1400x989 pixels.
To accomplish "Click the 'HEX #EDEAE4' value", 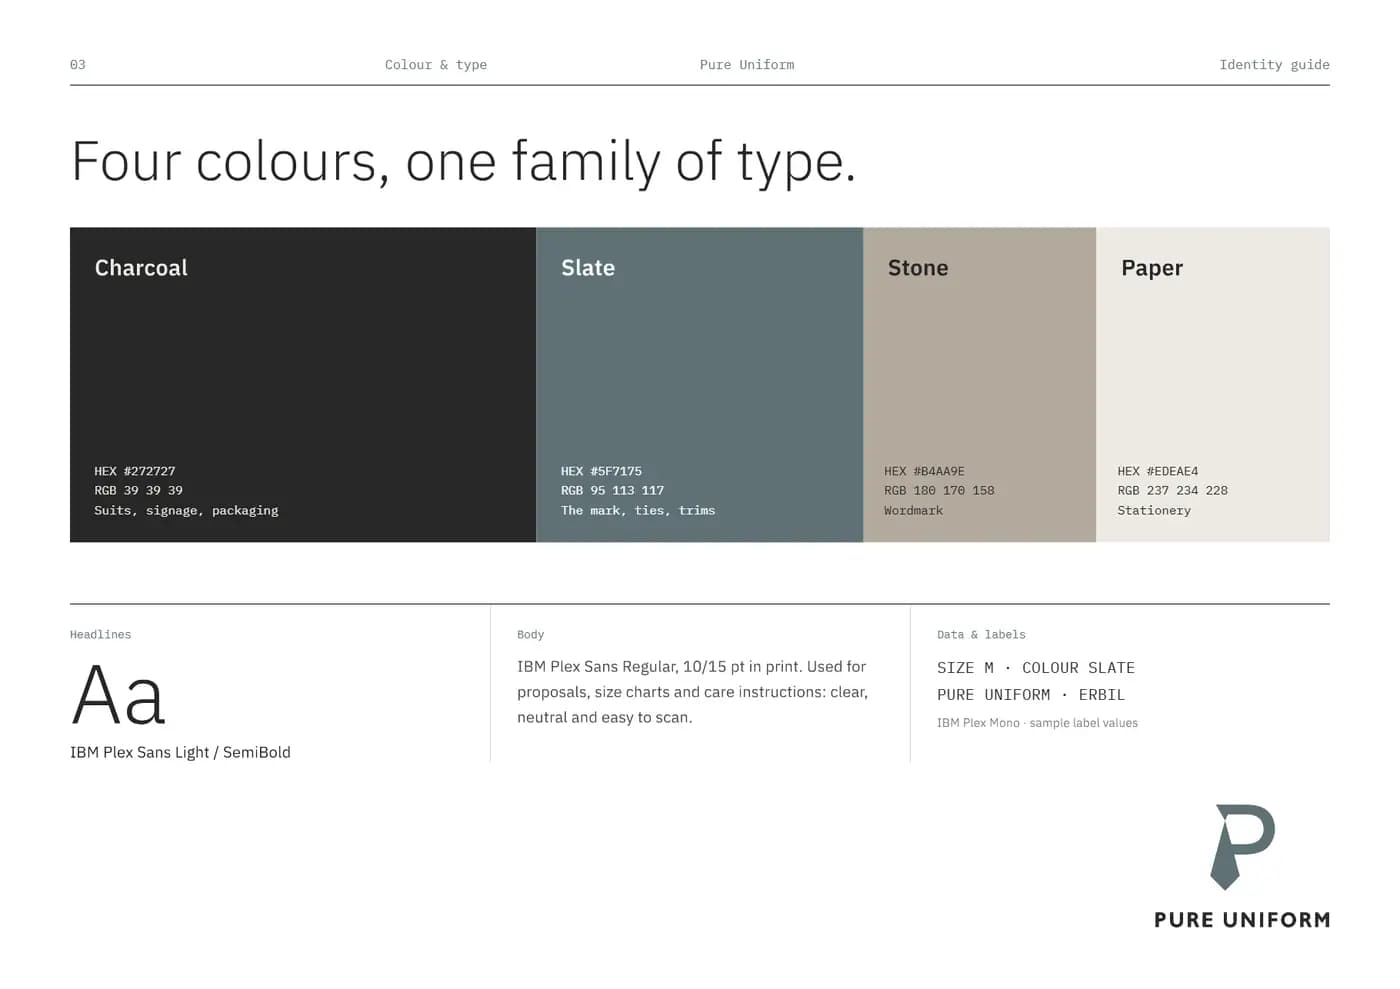I will click(x=1158, y=471).
